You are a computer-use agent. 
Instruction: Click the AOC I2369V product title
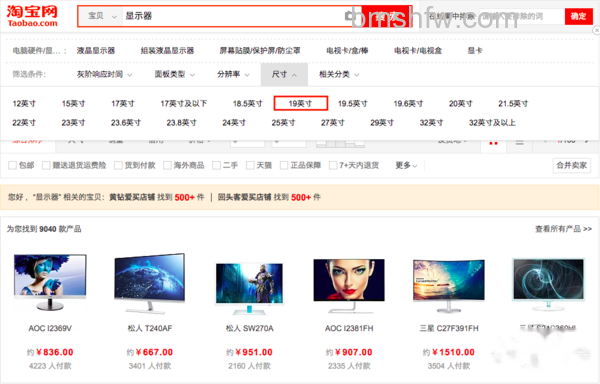[x=50, y=328]
